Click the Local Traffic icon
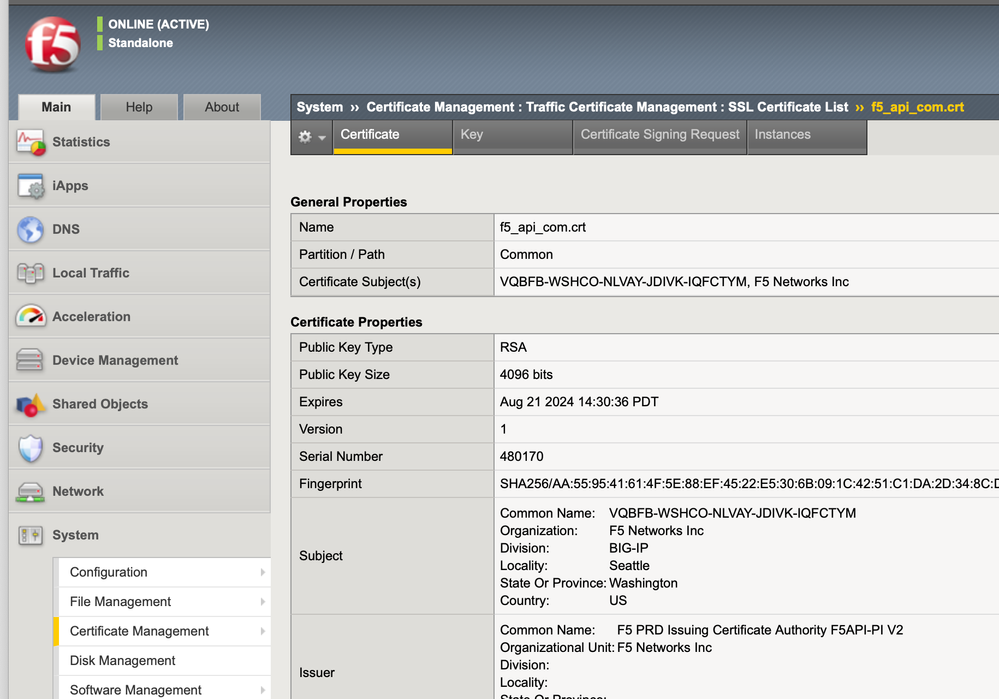 (x=31, y=273)
